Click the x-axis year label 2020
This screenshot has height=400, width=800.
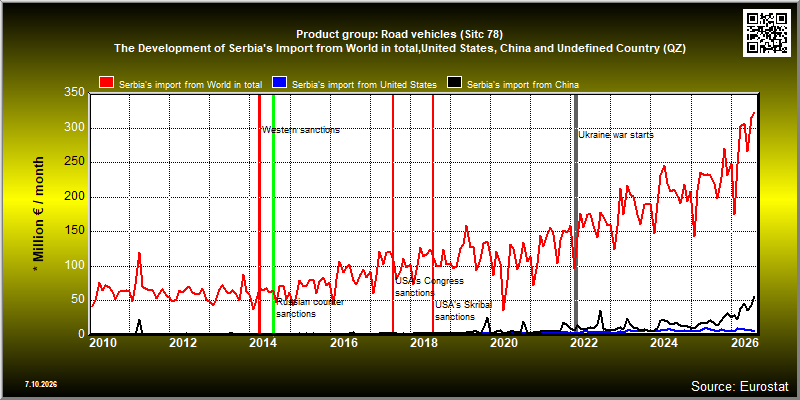click(x=504, y=342)
